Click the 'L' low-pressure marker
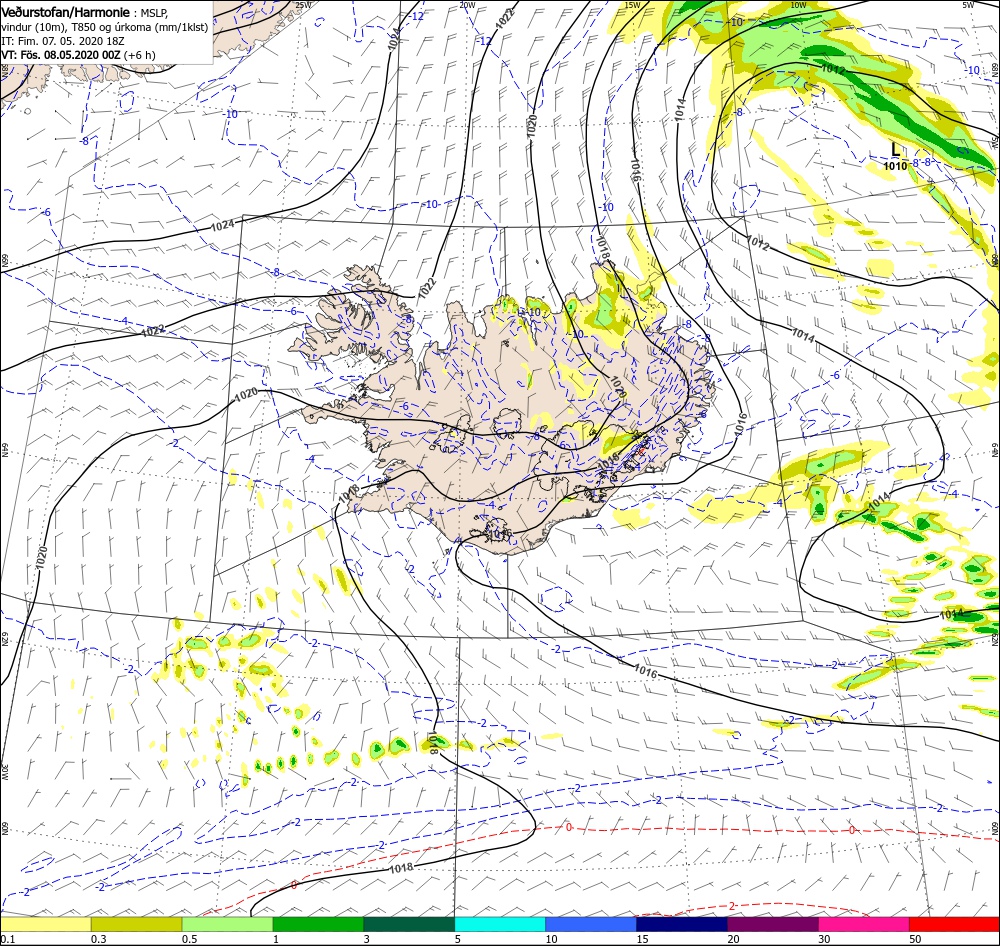 pyautogui.click(x=895, y=149)
